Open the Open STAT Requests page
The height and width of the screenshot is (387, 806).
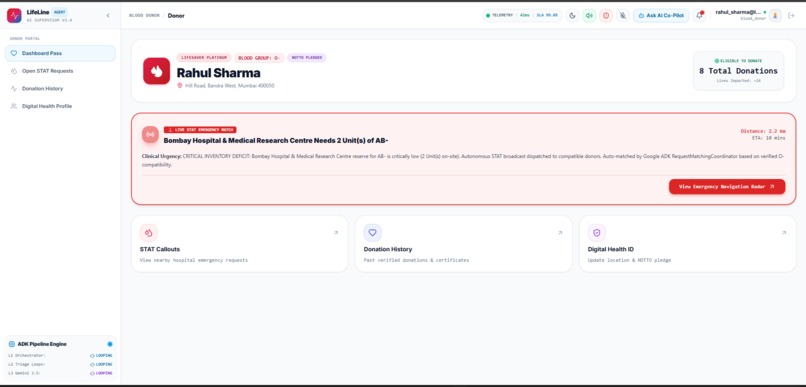tap(60, 71)
